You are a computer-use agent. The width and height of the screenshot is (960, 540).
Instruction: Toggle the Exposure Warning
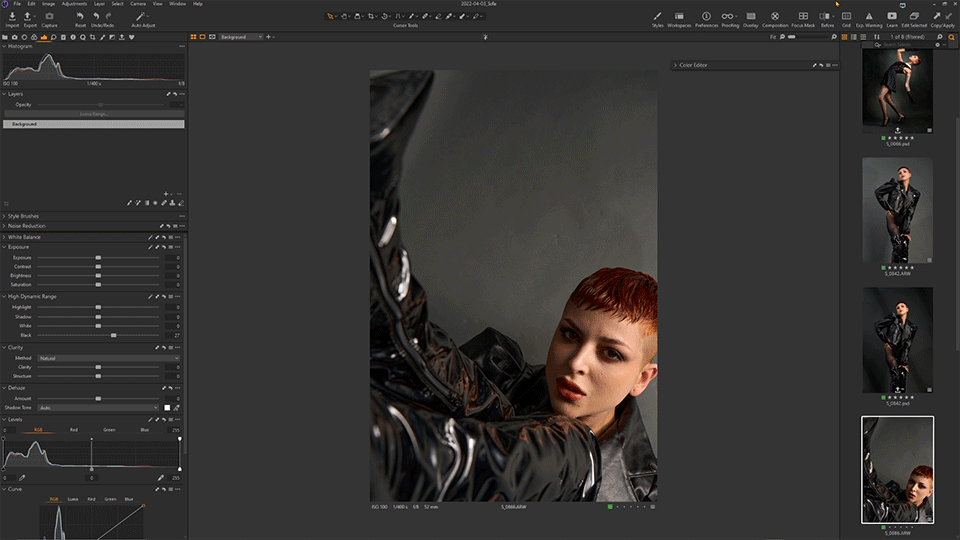click(869, 16)
